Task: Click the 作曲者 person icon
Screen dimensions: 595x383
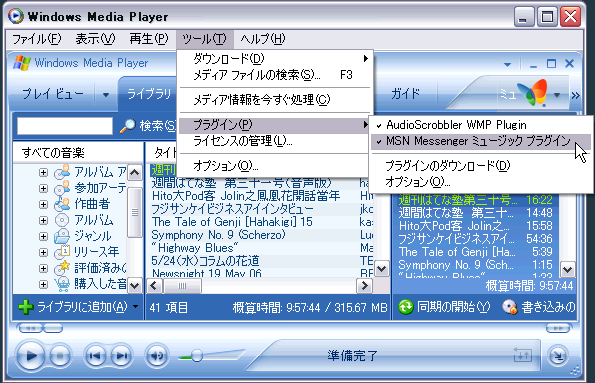Action: pos(62,204)
